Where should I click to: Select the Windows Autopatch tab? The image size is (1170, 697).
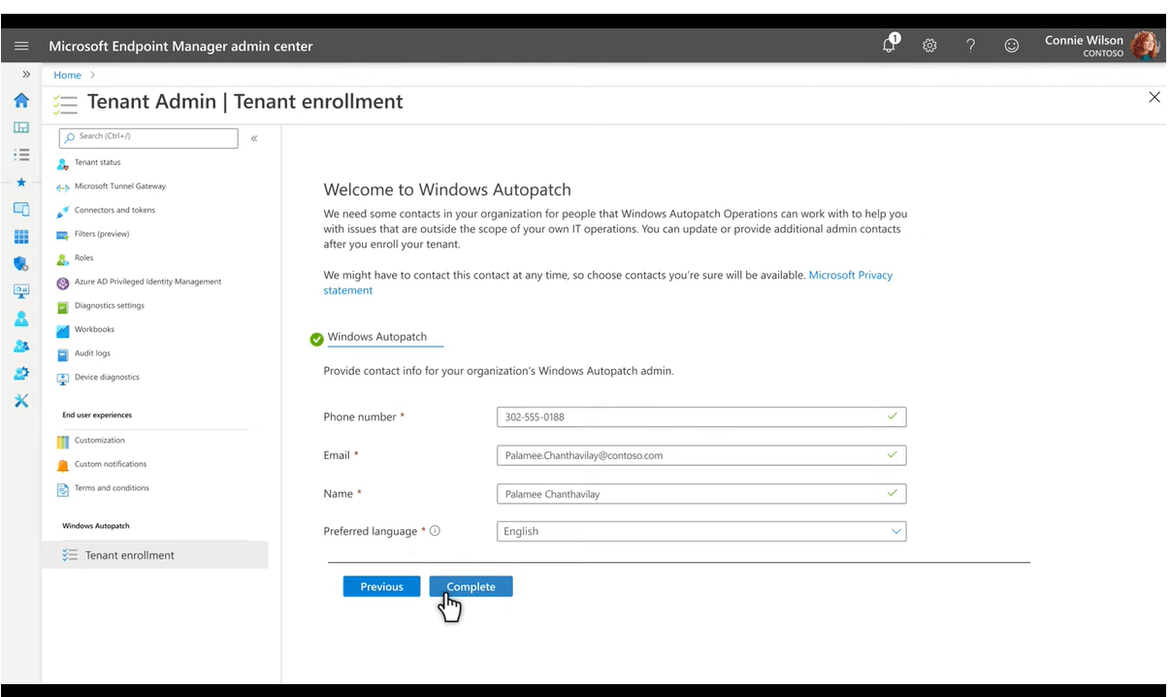(377, 337)
